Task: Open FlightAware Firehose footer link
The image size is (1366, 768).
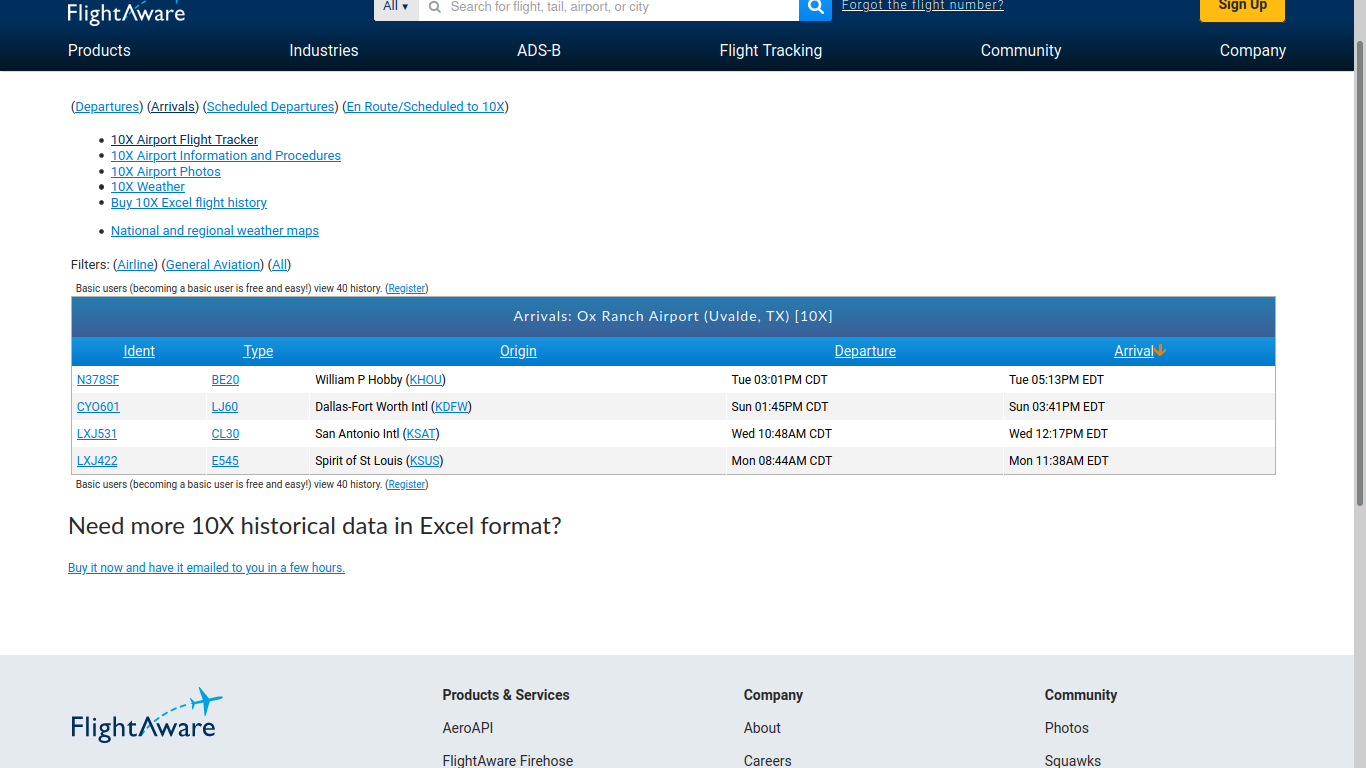Action: (508, 761)
